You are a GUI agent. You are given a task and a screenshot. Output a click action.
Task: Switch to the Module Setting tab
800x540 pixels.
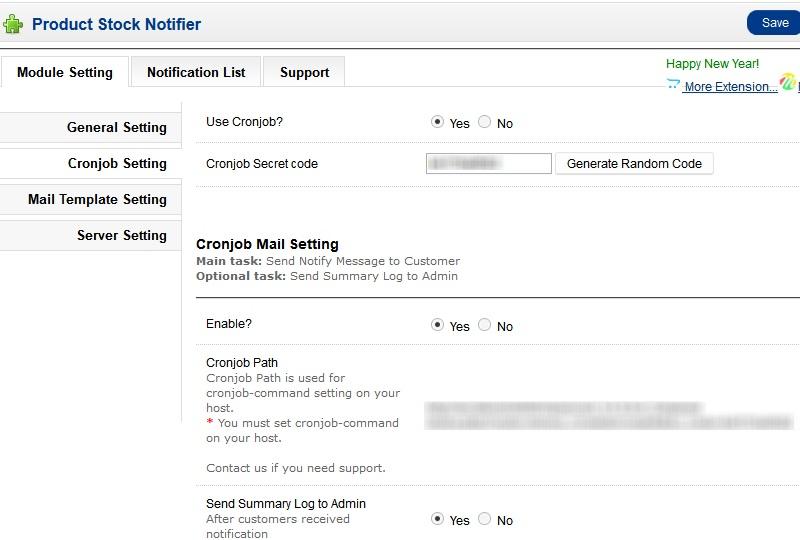65,72
